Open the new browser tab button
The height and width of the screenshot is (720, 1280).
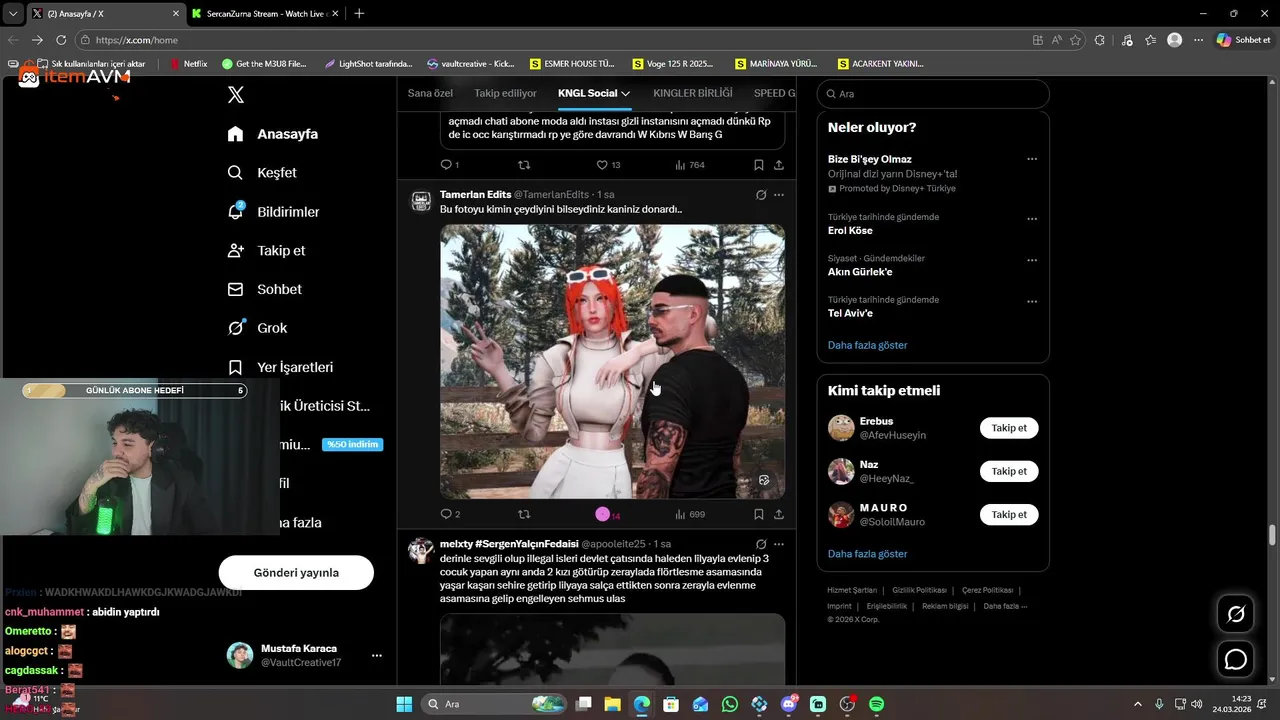[x=359, y=13]
